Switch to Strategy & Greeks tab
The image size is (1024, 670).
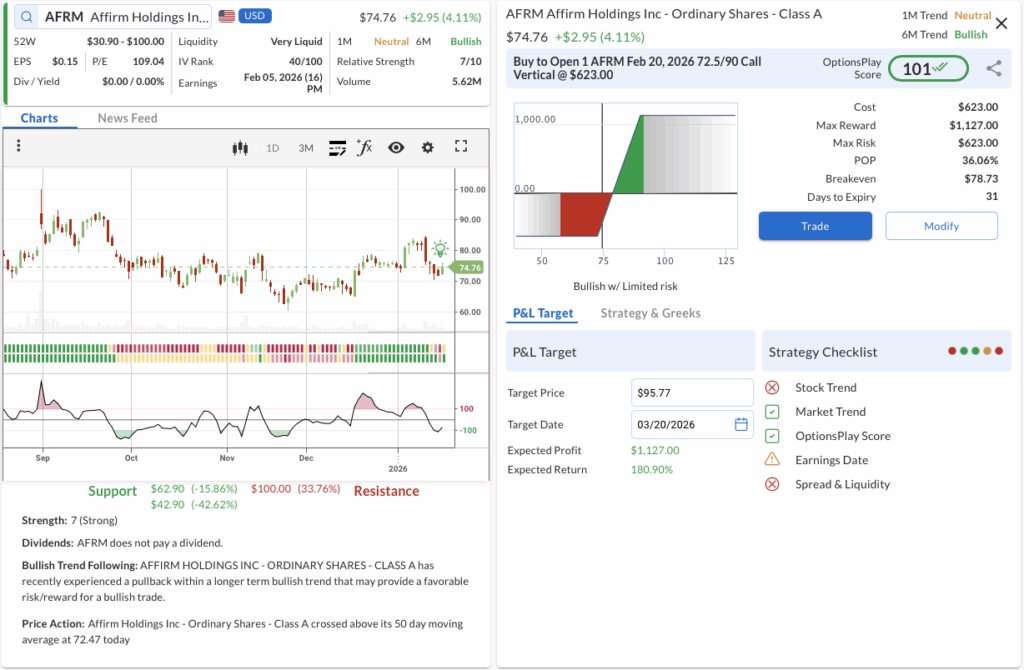(x=650, y=313)
